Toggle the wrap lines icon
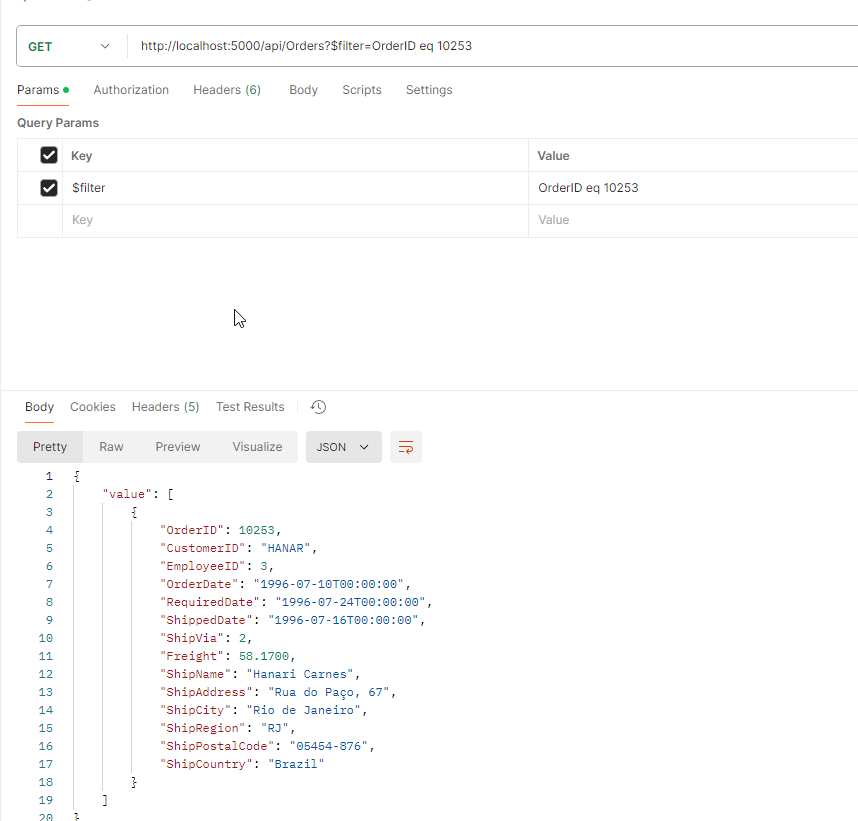 406,447
